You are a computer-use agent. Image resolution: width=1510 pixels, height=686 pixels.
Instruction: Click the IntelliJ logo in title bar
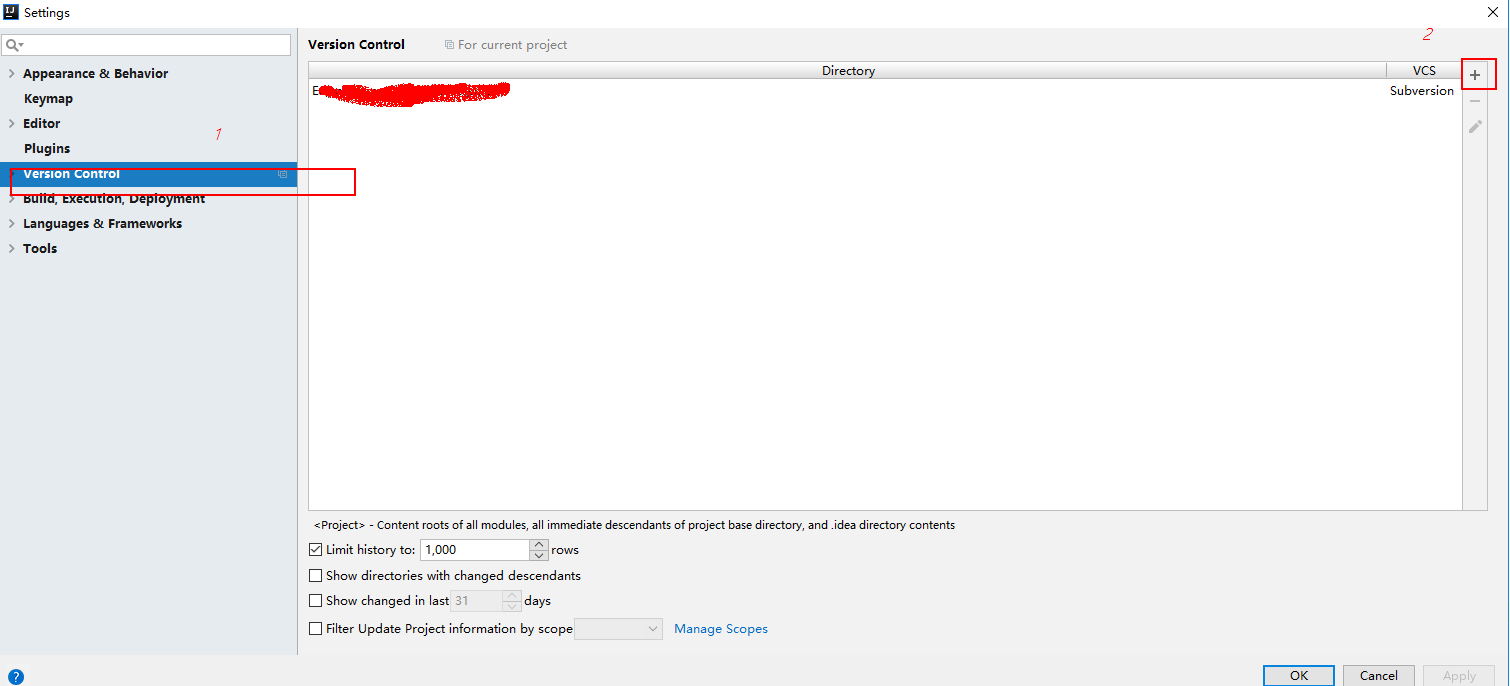(11, 12)
